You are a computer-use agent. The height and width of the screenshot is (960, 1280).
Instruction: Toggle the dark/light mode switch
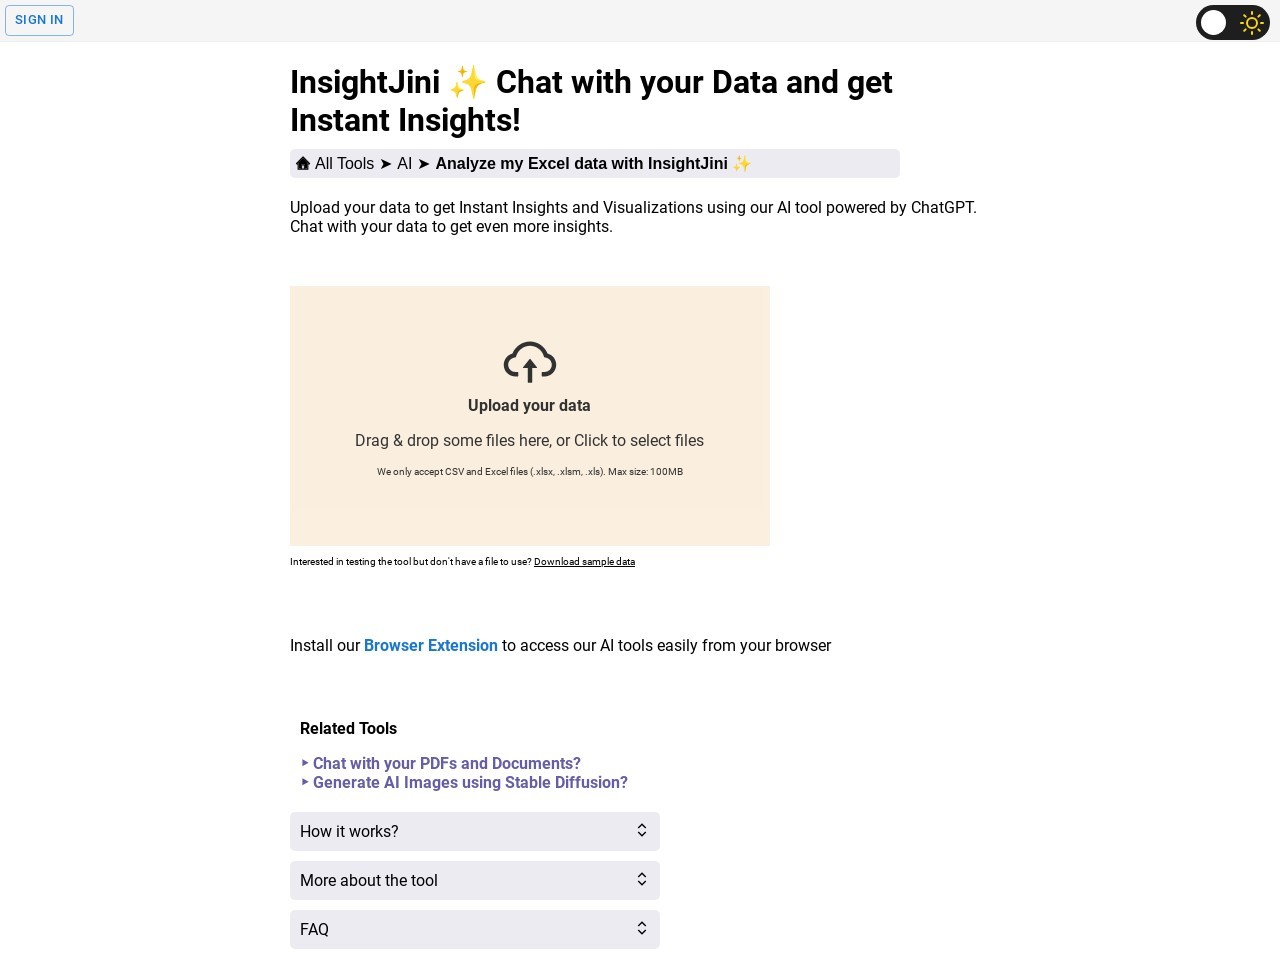(x=1232, y=22)
